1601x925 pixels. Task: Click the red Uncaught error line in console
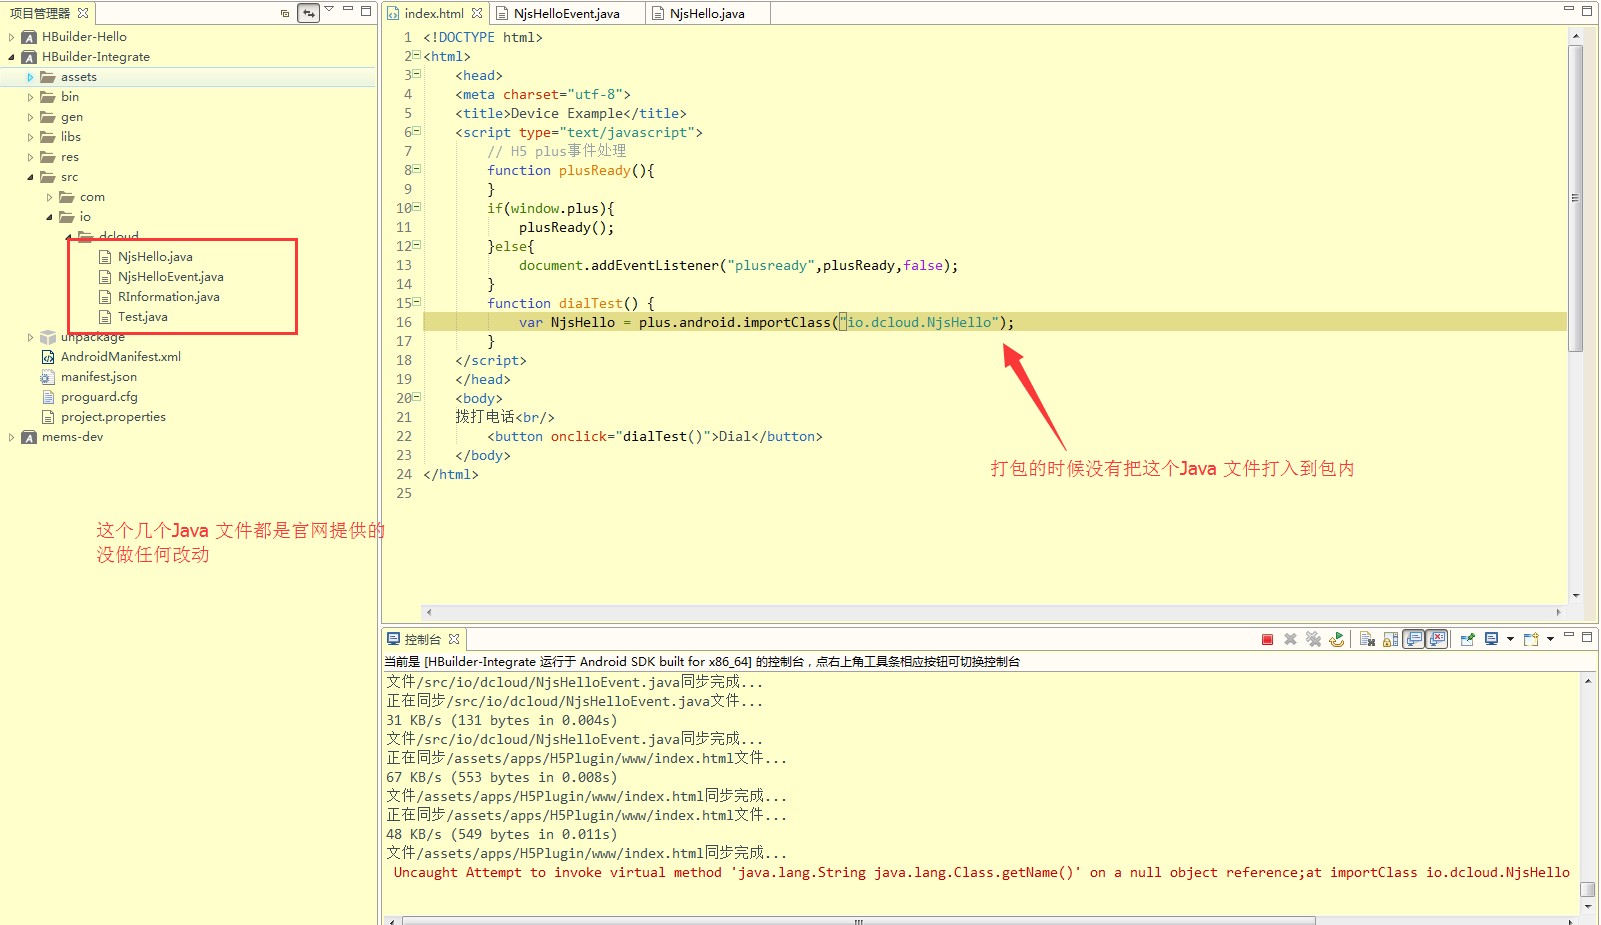click(x=981, y=873)
